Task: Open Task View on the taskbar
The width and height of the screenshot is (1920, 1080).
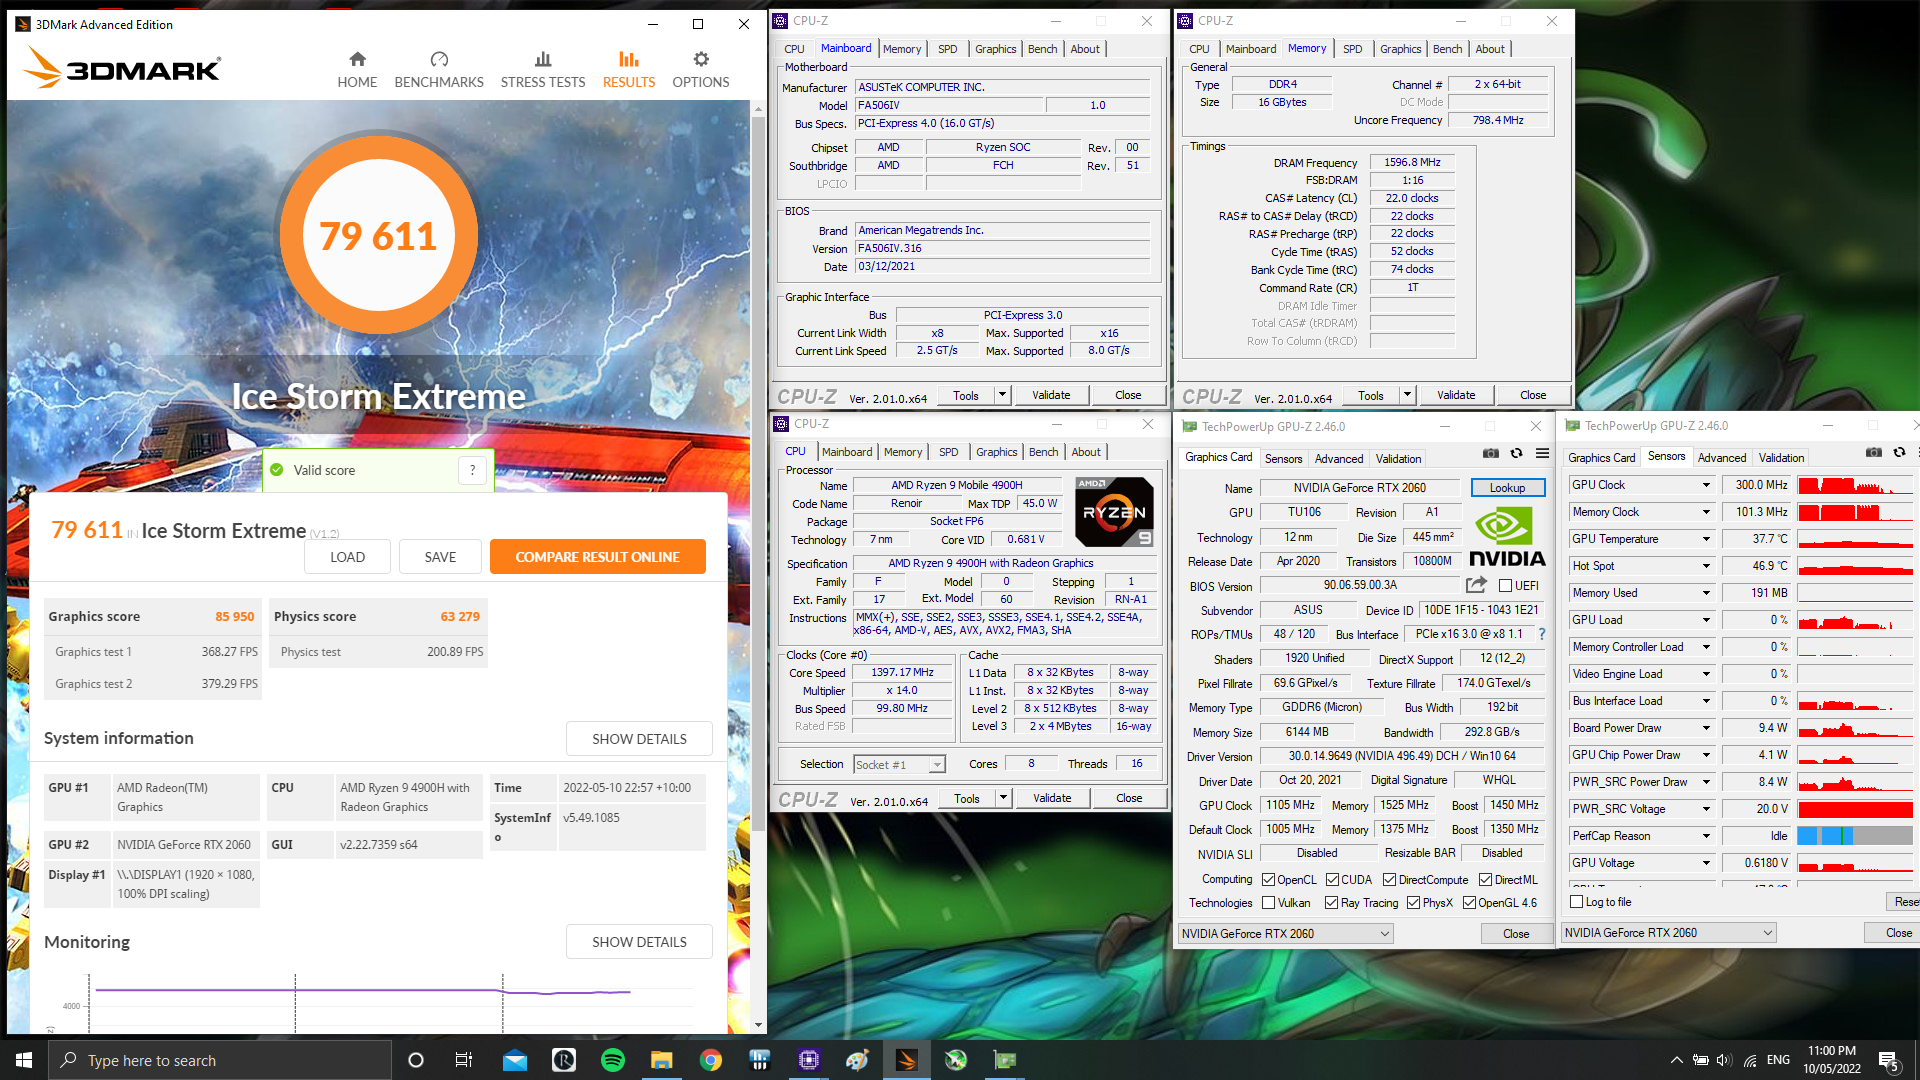Action: click(x=463, y=1060)
